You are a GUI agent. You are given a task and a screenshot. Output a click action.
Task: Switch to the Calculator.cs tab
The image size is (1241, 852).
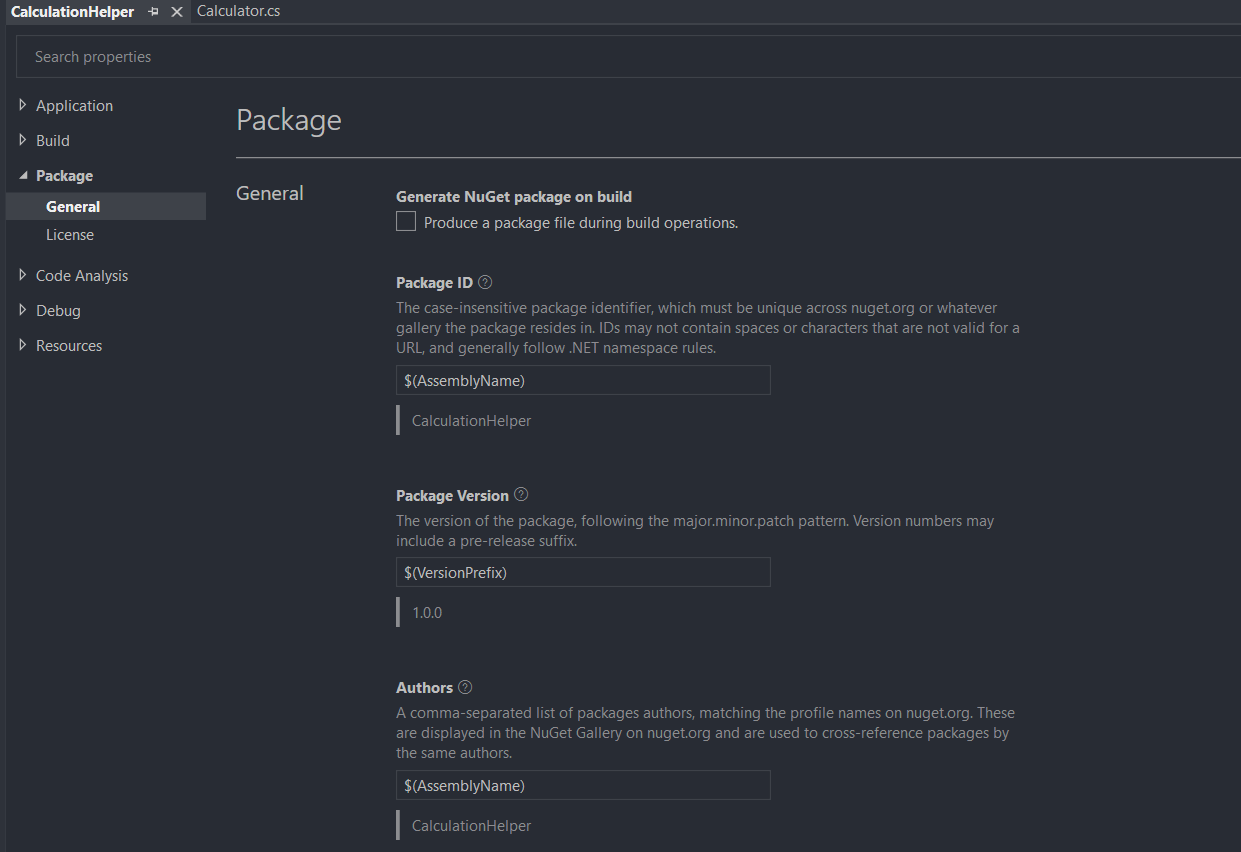click(238, 12)
